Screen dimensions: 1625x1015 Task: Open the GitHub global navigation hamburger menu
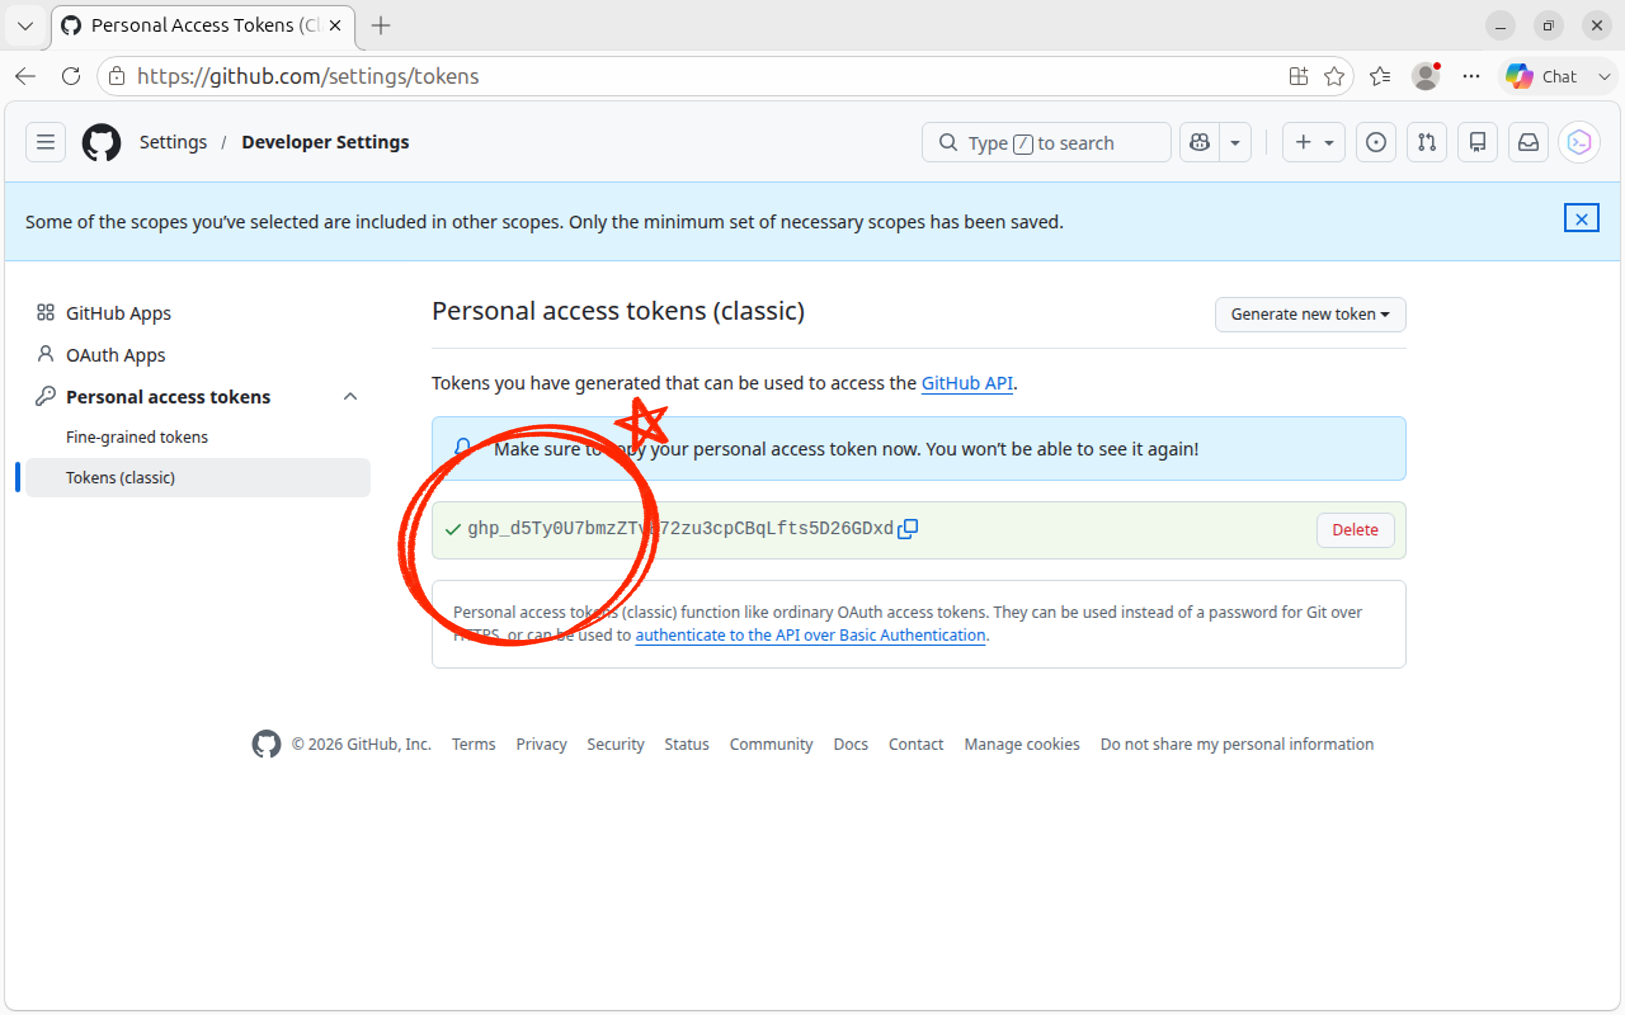46,142
